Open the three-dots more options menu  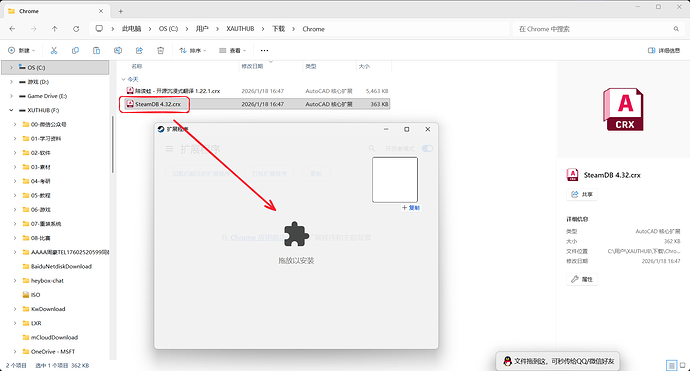[264, 51]
